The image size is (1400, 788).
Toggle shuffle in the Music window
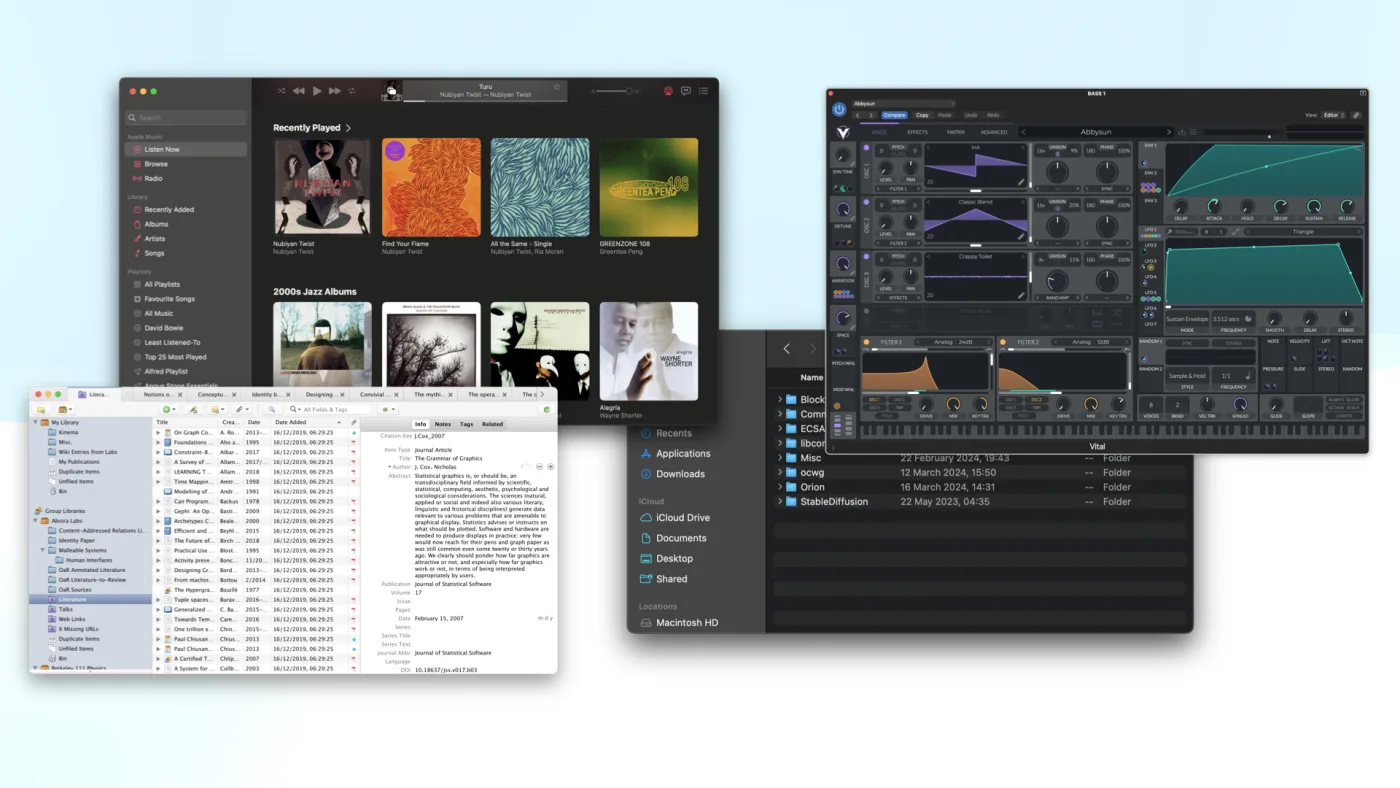pos(281,91)
